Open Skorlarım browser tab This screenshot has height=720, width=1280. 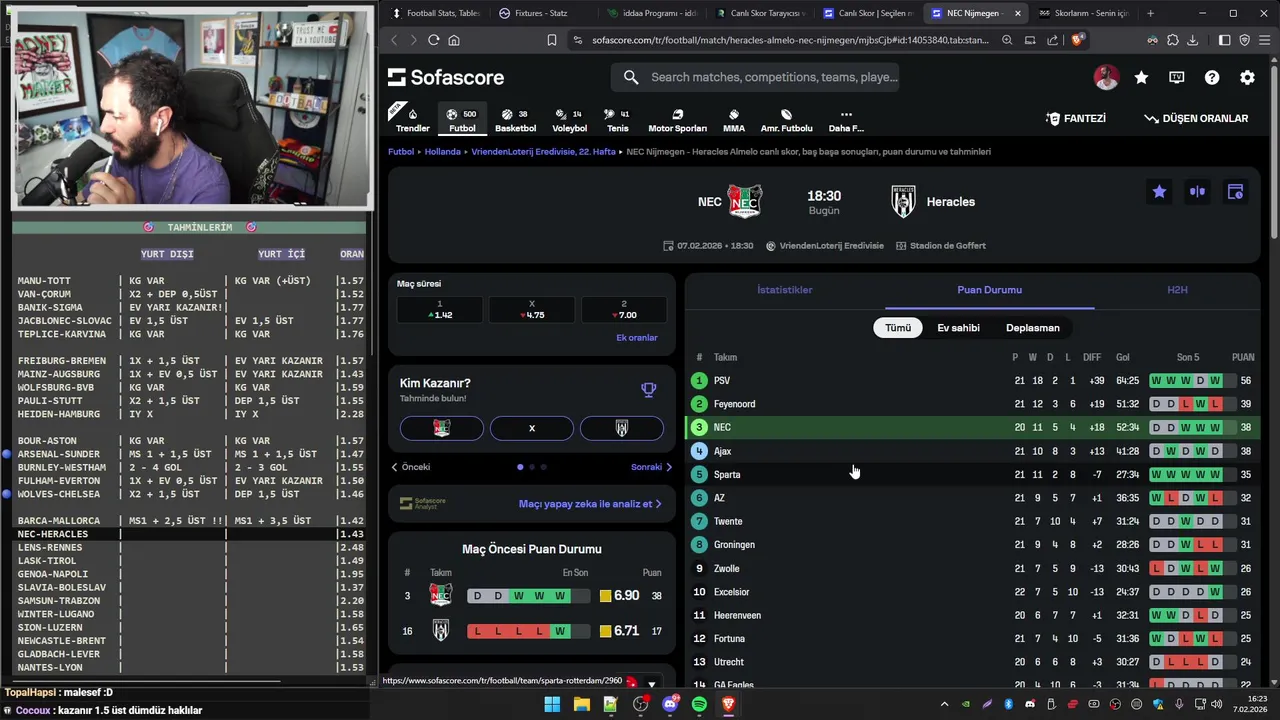(x=1083, y=13)
